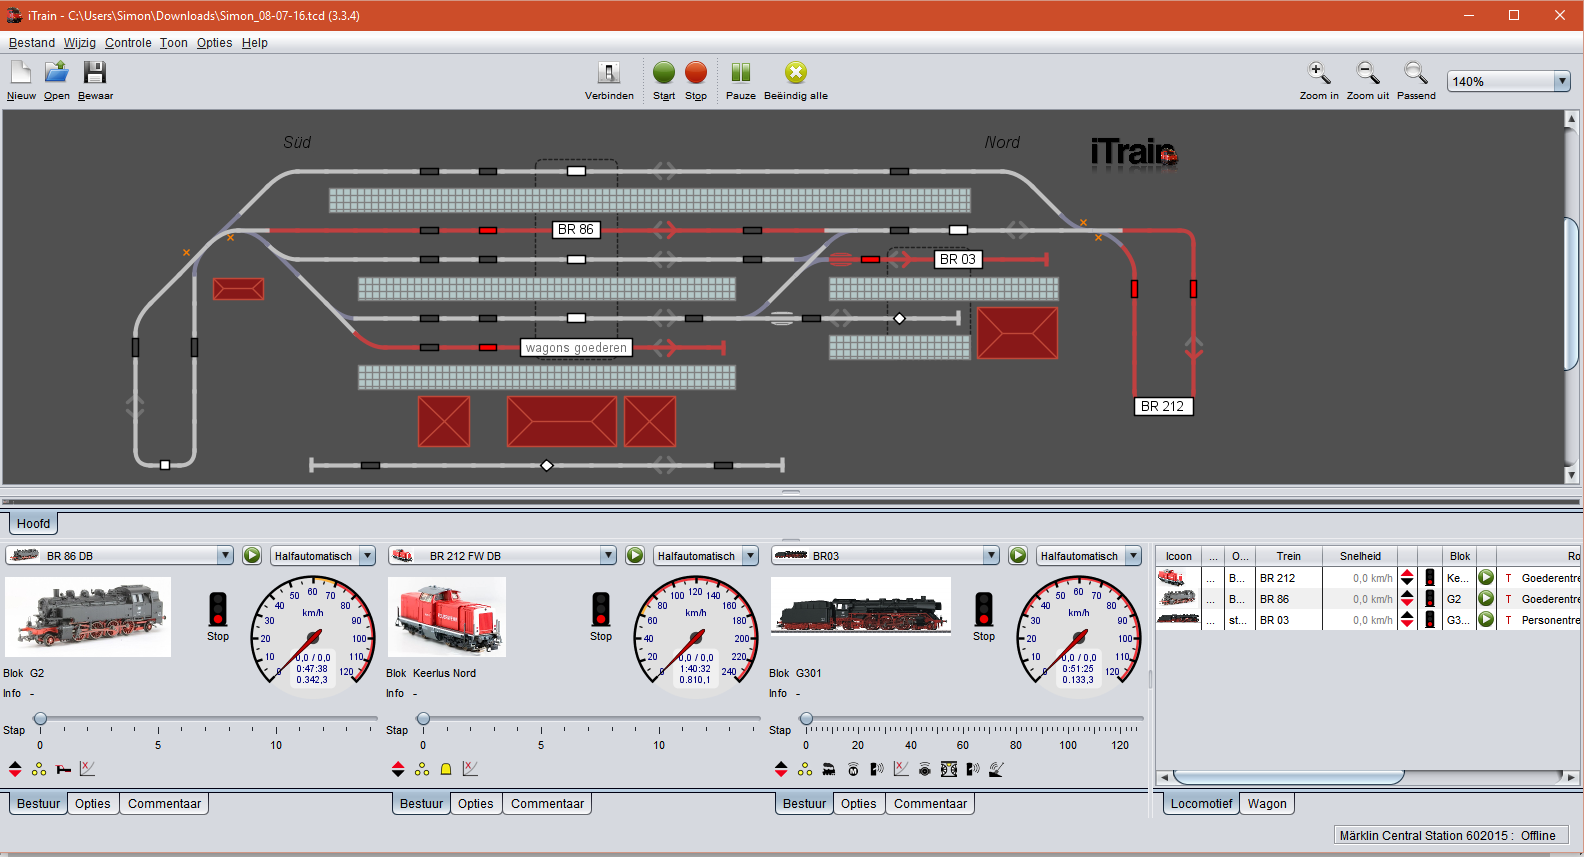Change BR03 Halfautomatisch control mode
This screenshot has width=1584, height=857.
(x=1089, y=556)
